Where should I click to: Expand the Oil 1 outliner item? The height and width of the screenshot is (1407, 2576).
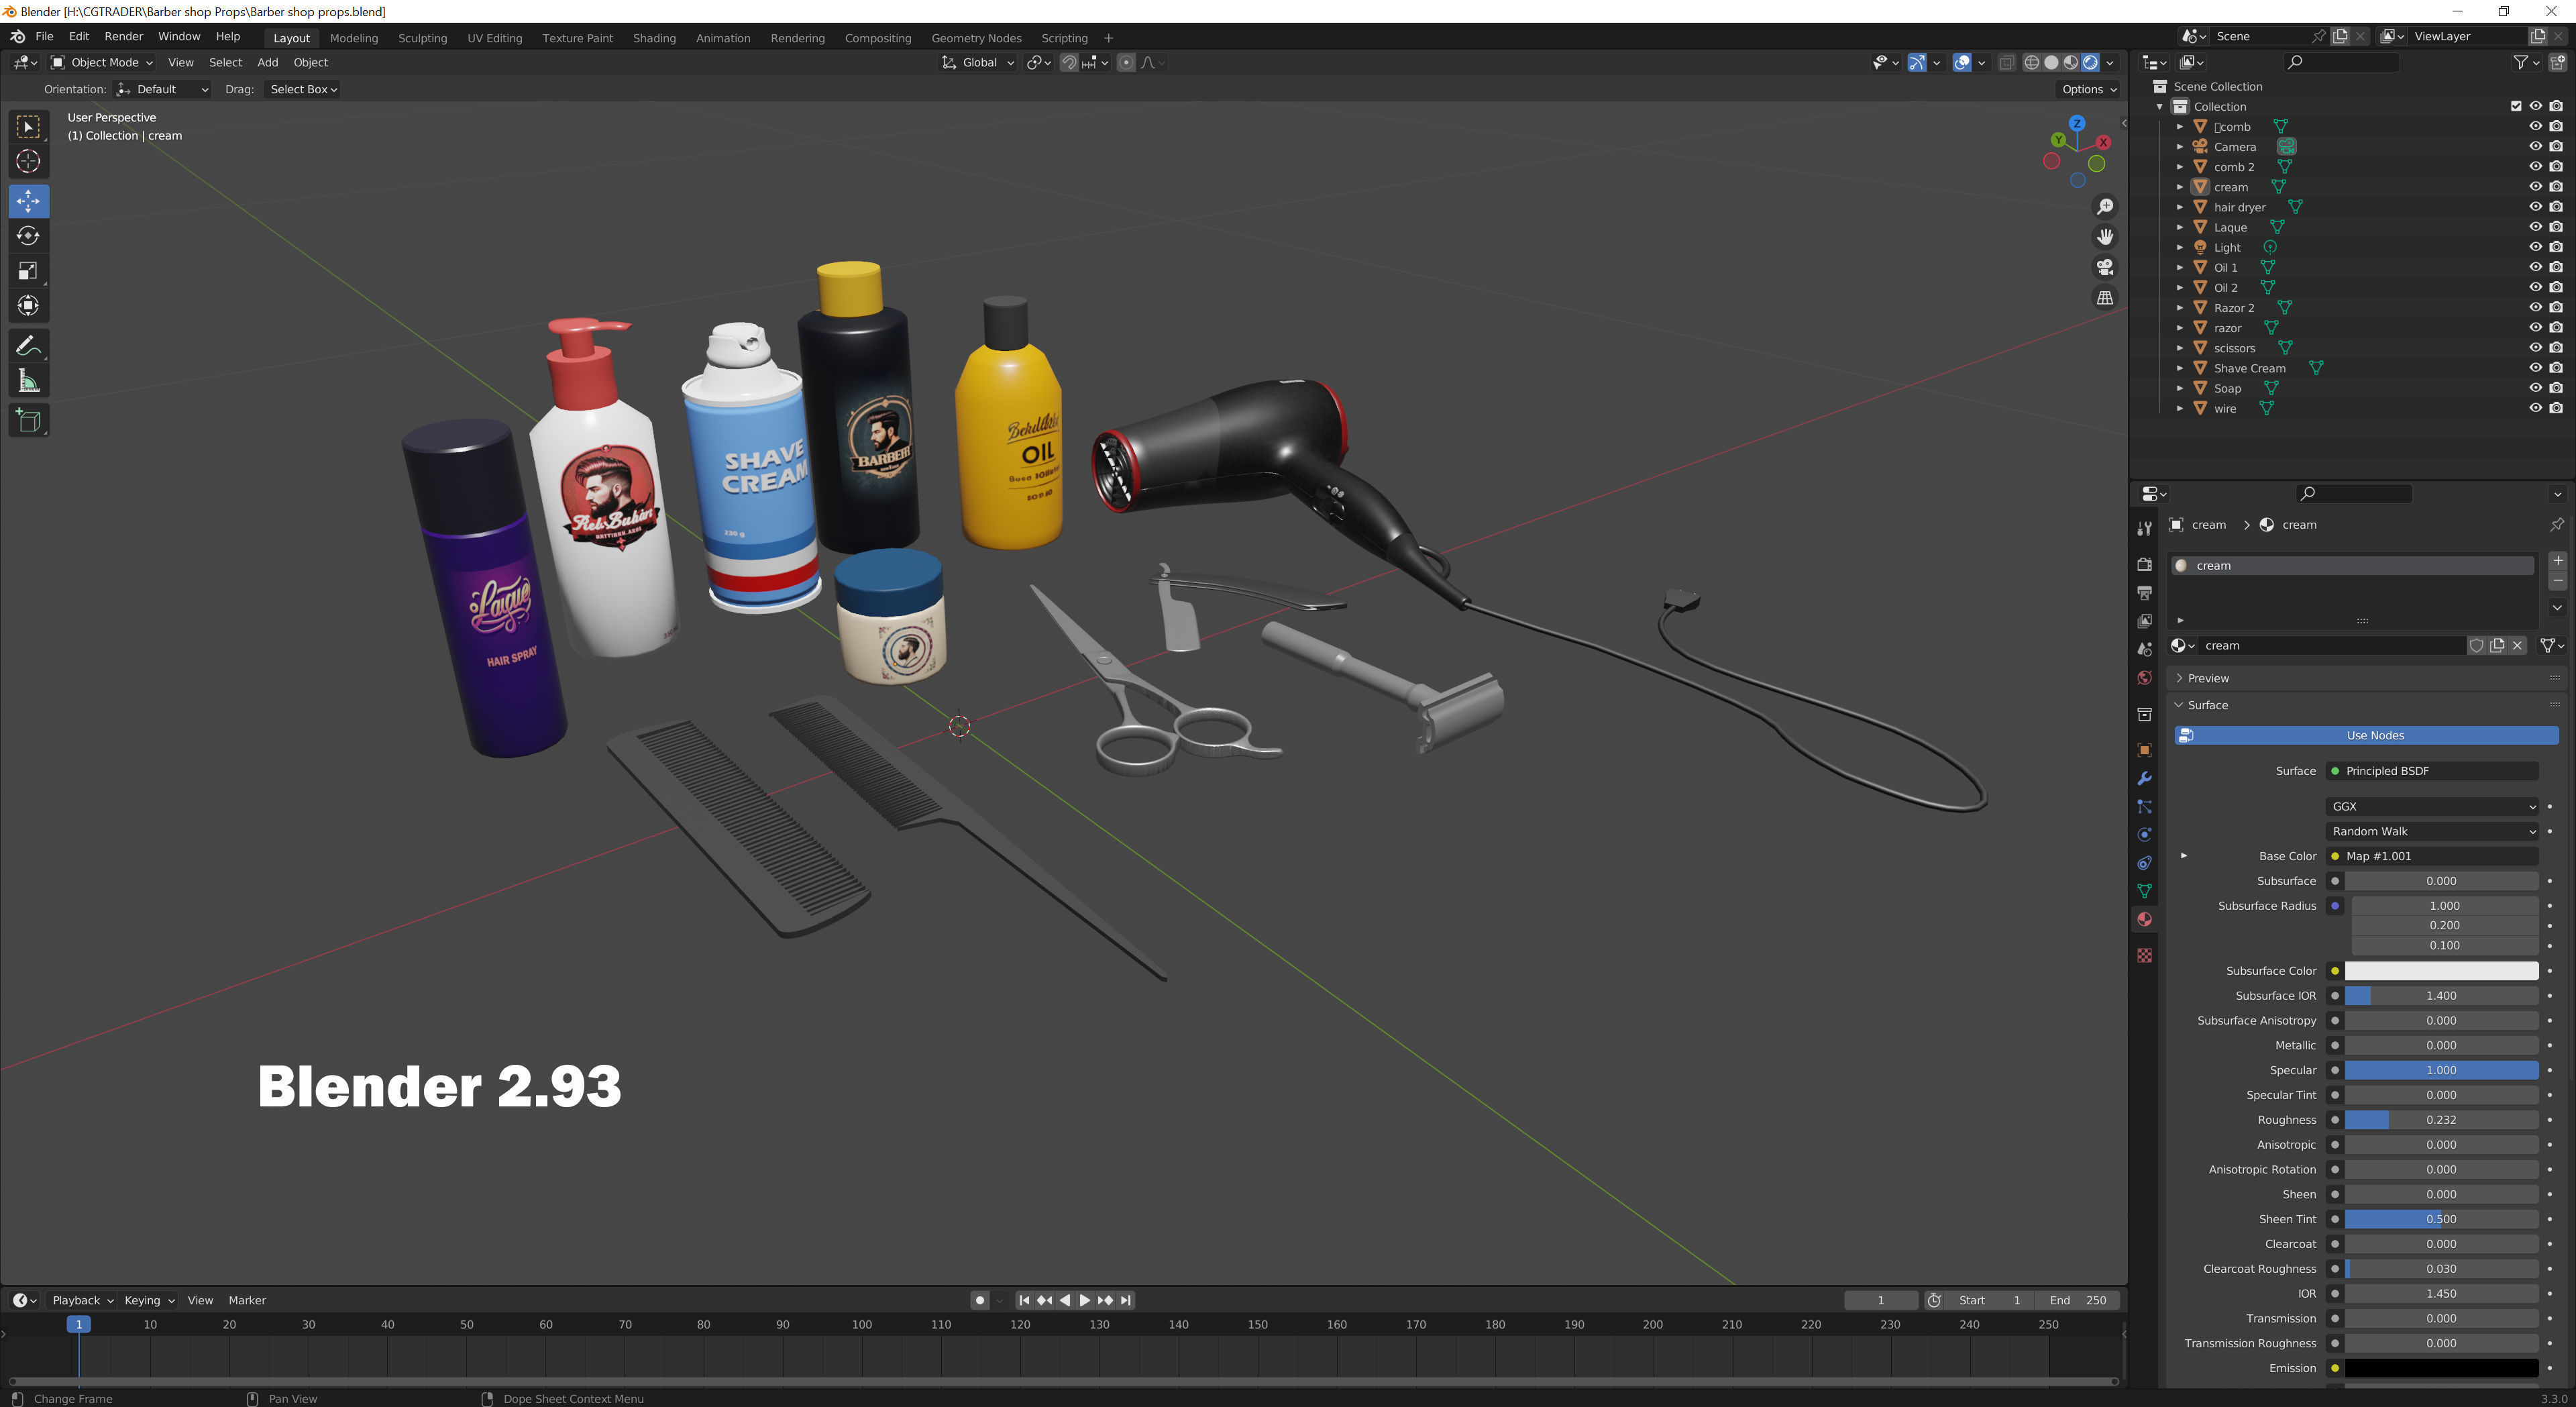point(2180,267)
